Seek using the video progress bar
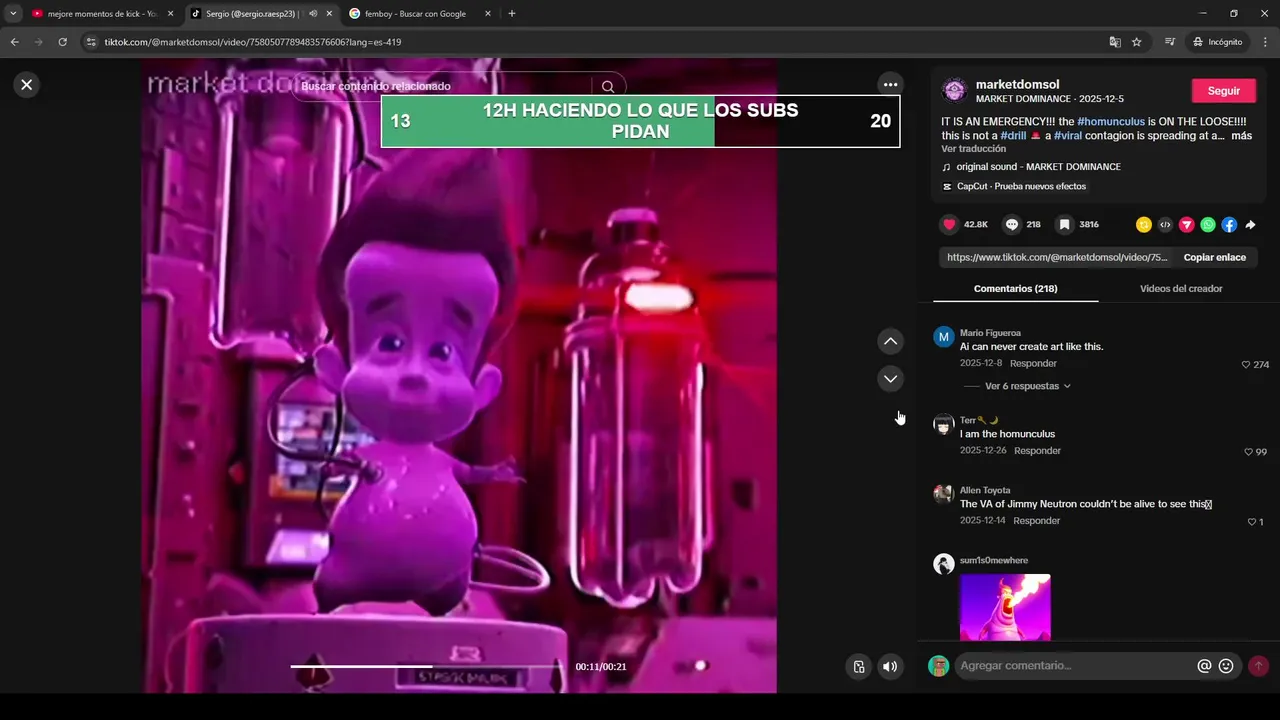This screenshot has height=720, width=1280. point(428,667)
